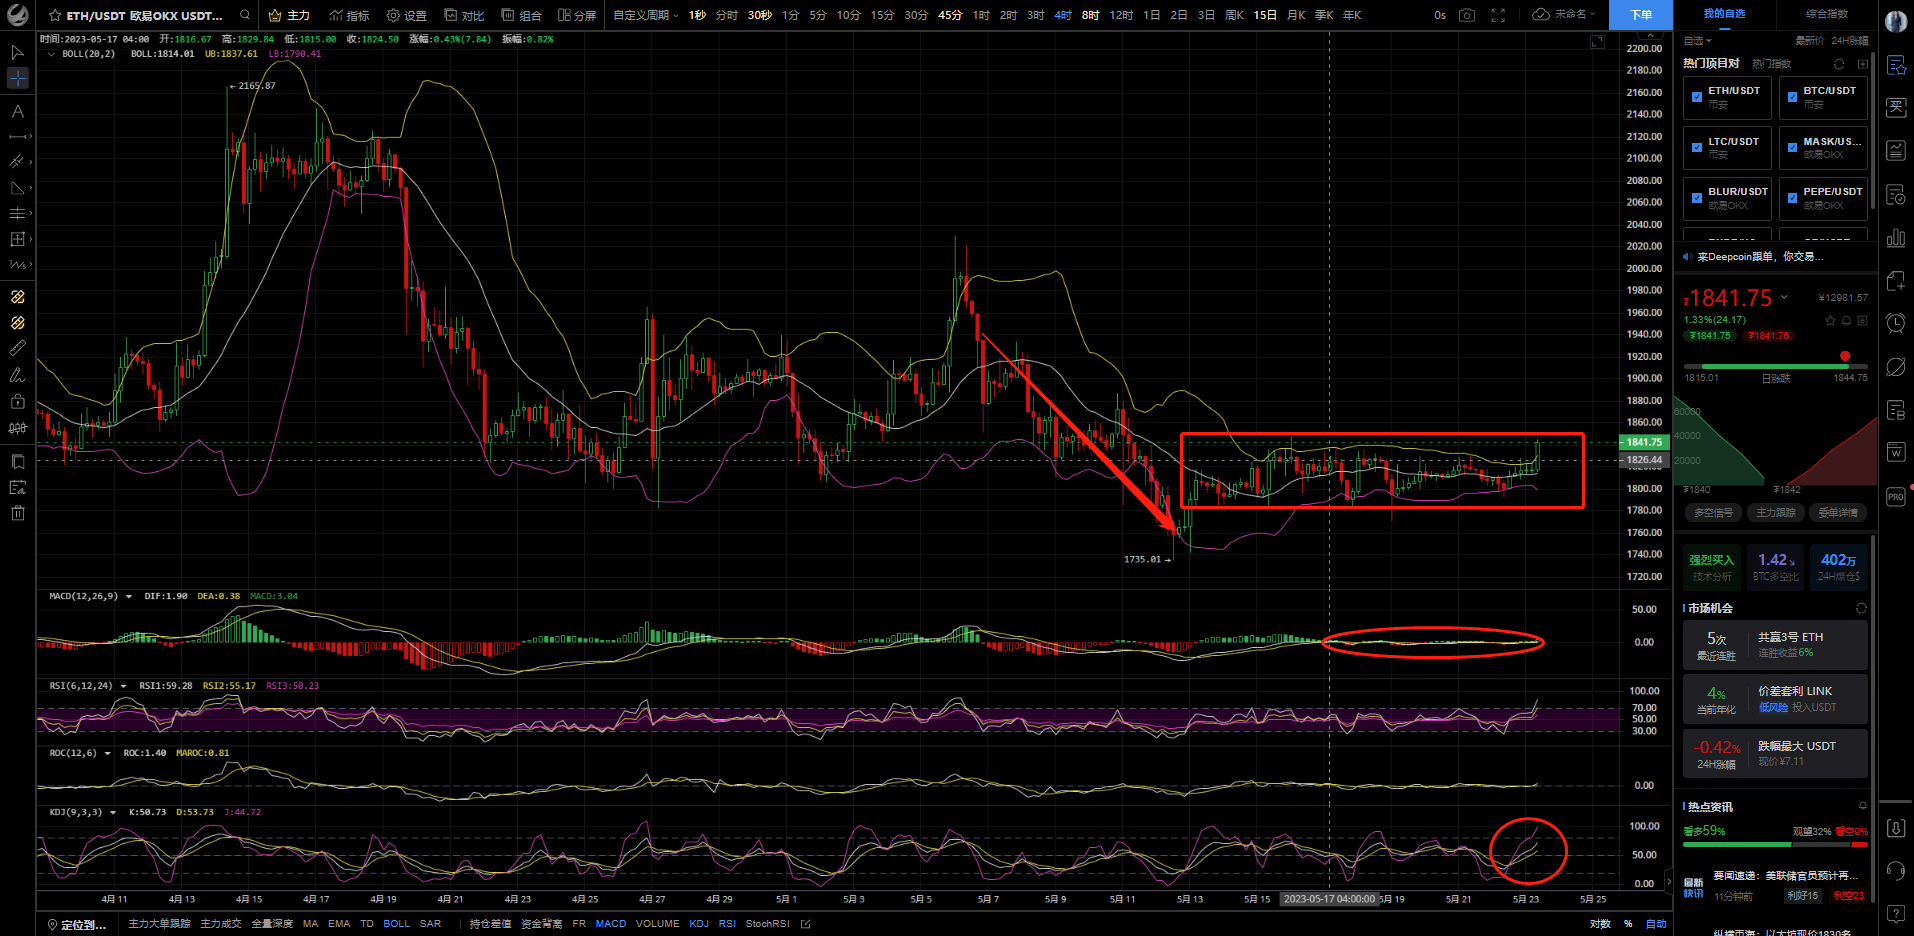Select the text annotation tool
1914x936 pixels.
[x=17, y=111]
